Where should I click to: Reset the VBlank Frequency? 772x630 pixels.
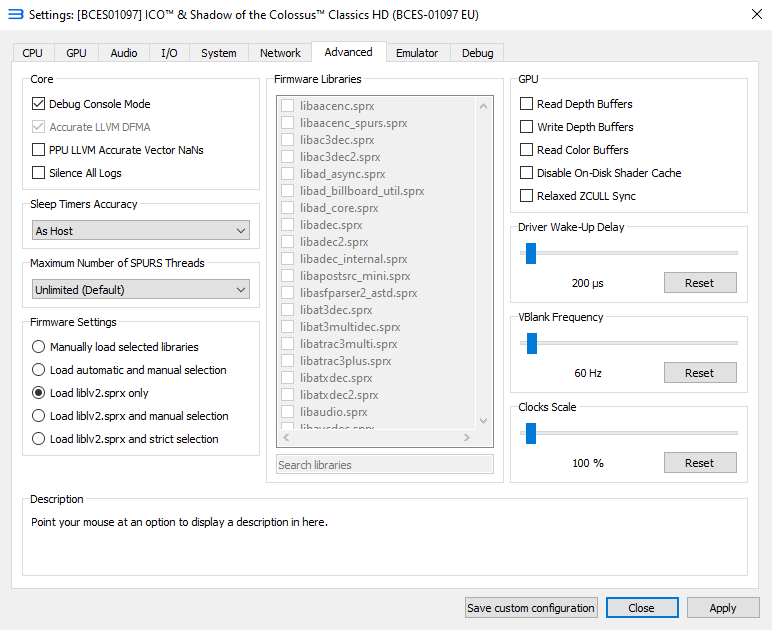(x=700, y=373)
